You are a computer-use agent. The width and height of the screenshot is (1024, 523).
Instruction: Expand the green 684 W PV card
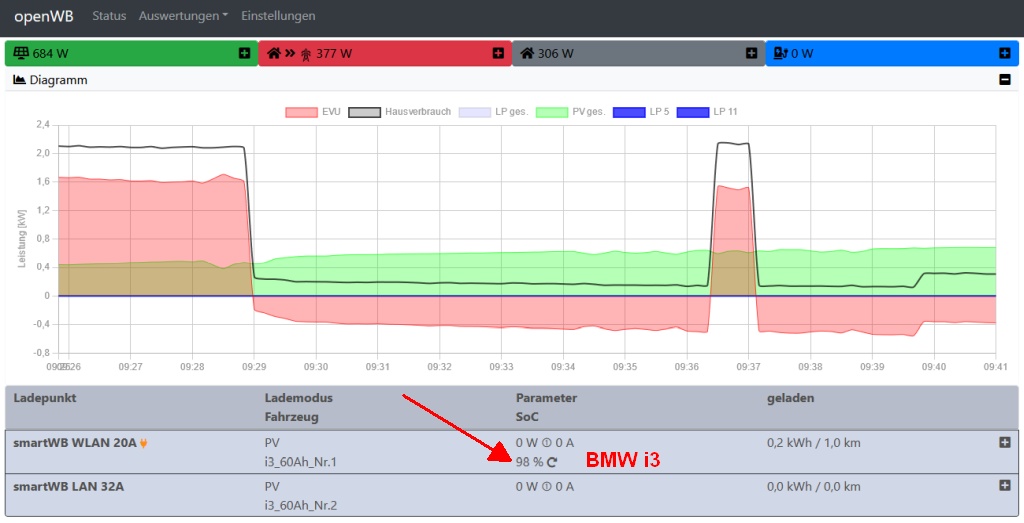tap(245, 53)
